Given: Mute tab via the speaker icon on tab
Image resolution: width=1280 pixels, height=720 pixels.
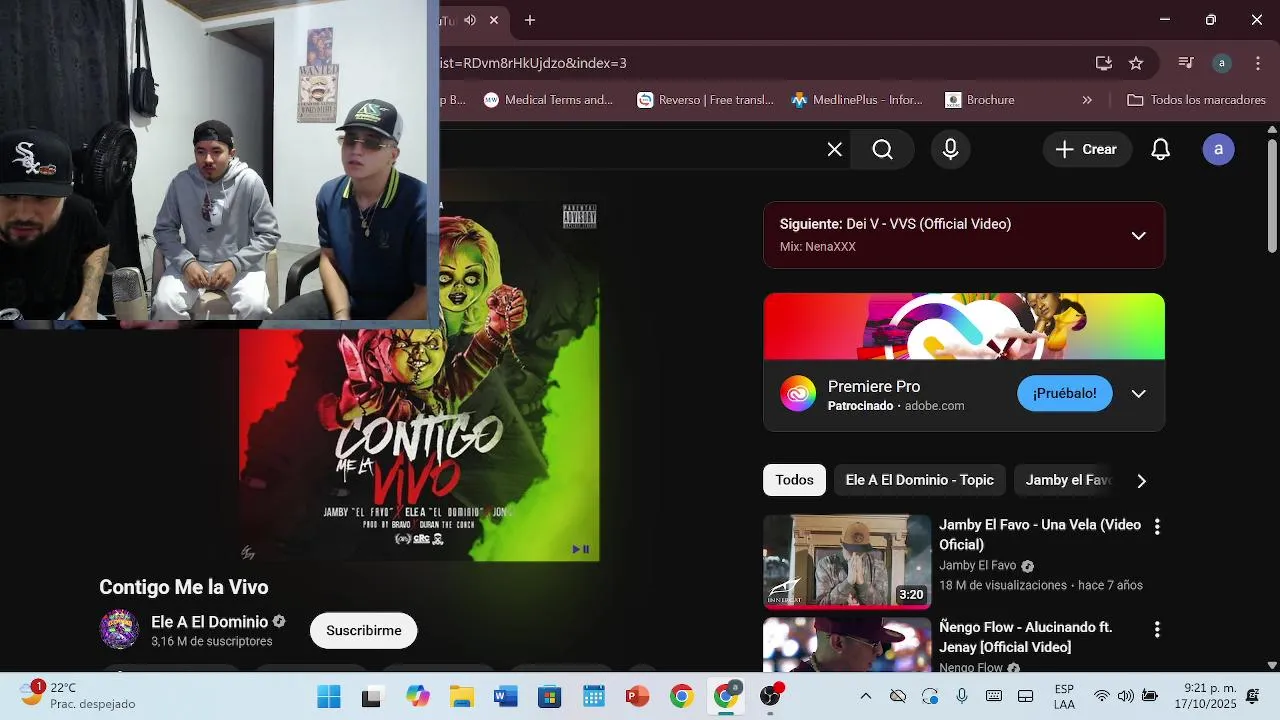Looking at the screenshot, I should tap(470, 20).
